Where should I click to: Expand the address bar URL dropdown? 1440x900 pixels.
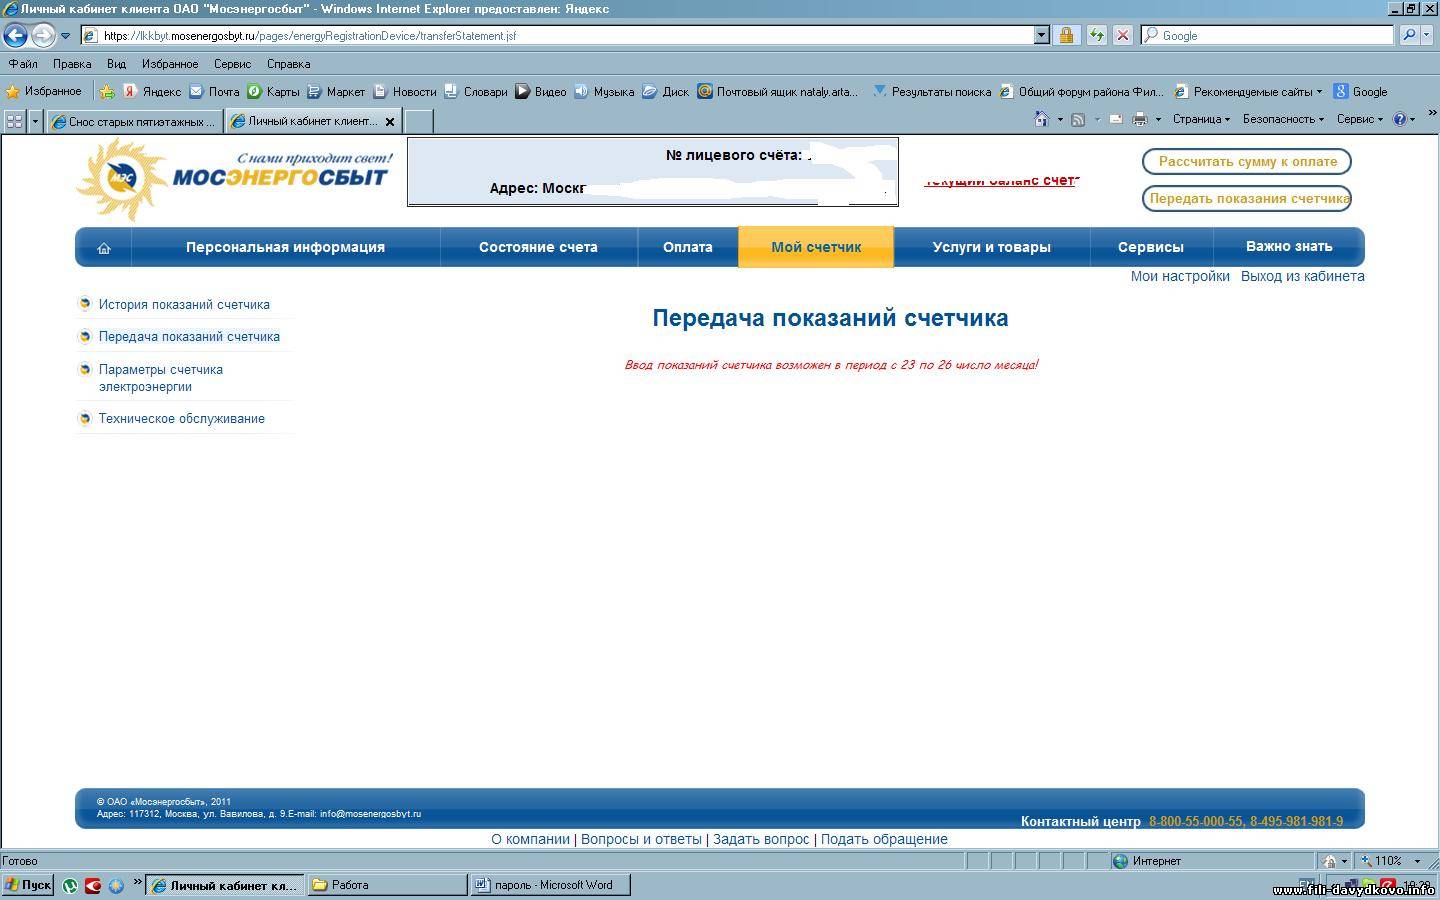[x=1041, y=36]
